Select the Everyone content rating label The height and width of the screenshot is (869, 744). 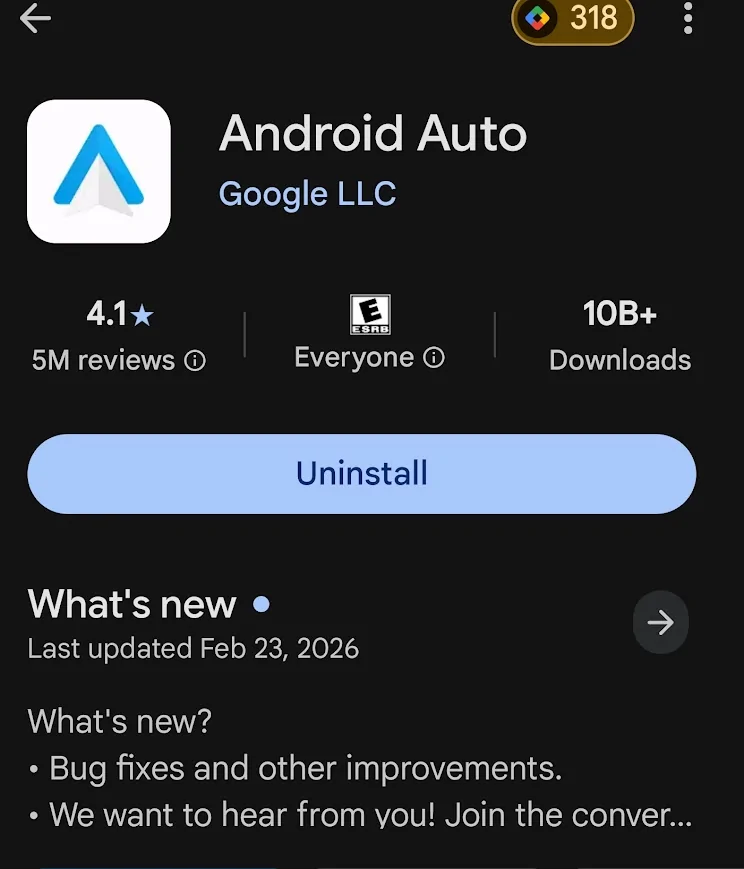point(354,358)
